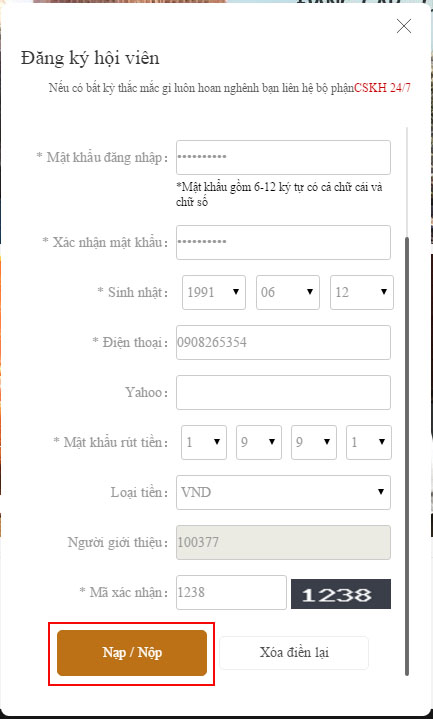Open second withdrawal PIN digit dropdown
The height and width of the screenshot is (719, 433).
[259, 442]
